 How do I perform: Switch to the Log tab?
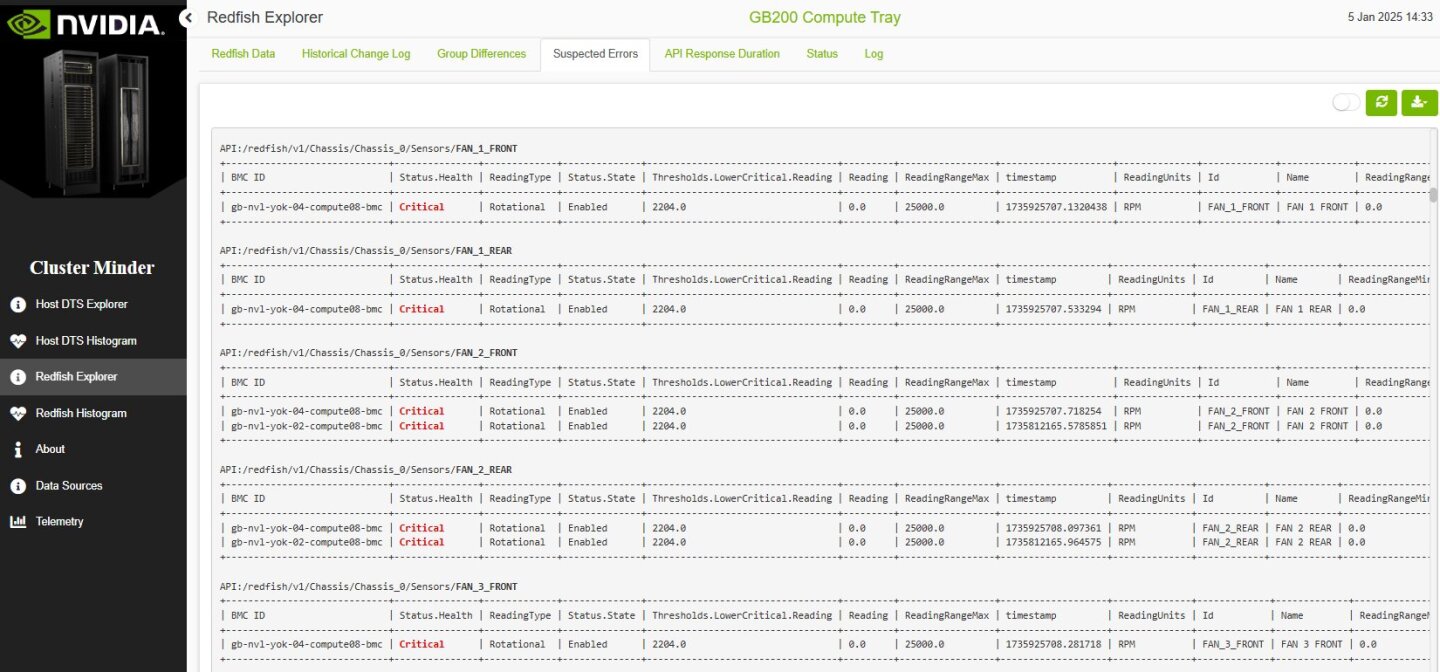[874, 54]
